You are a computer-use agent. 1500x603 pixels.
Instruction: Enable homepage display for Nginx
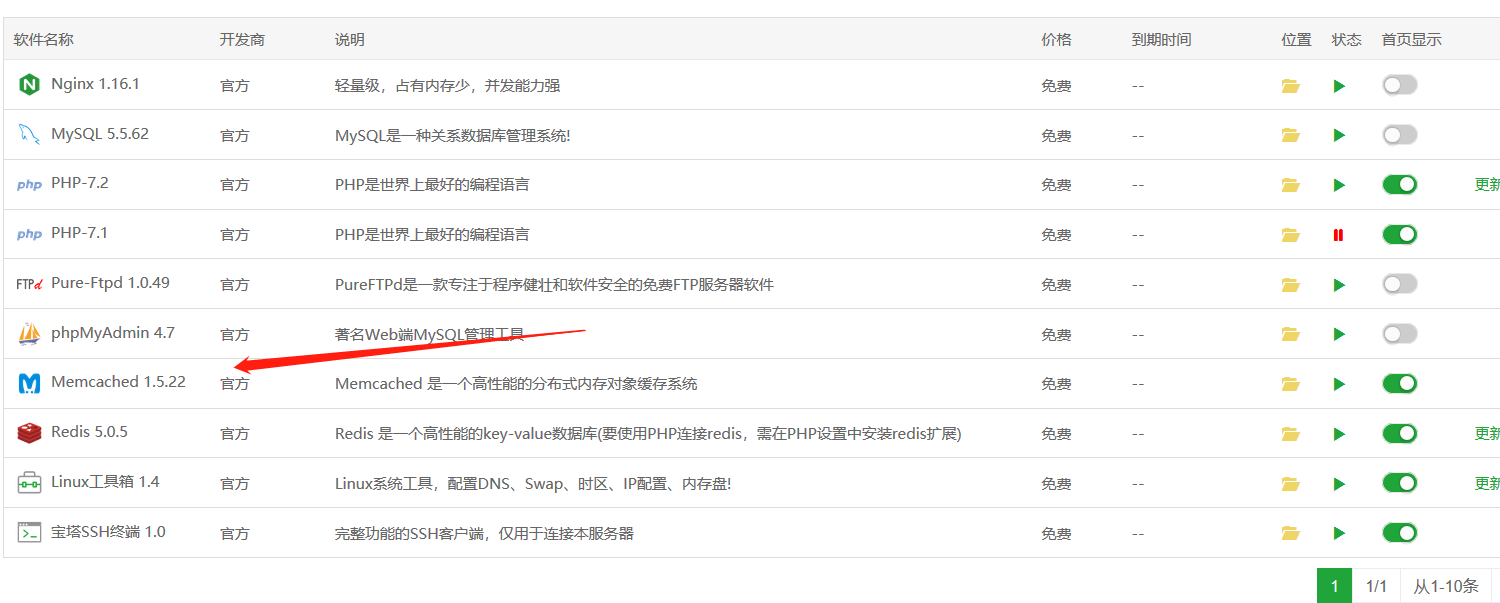point(1399,85)
